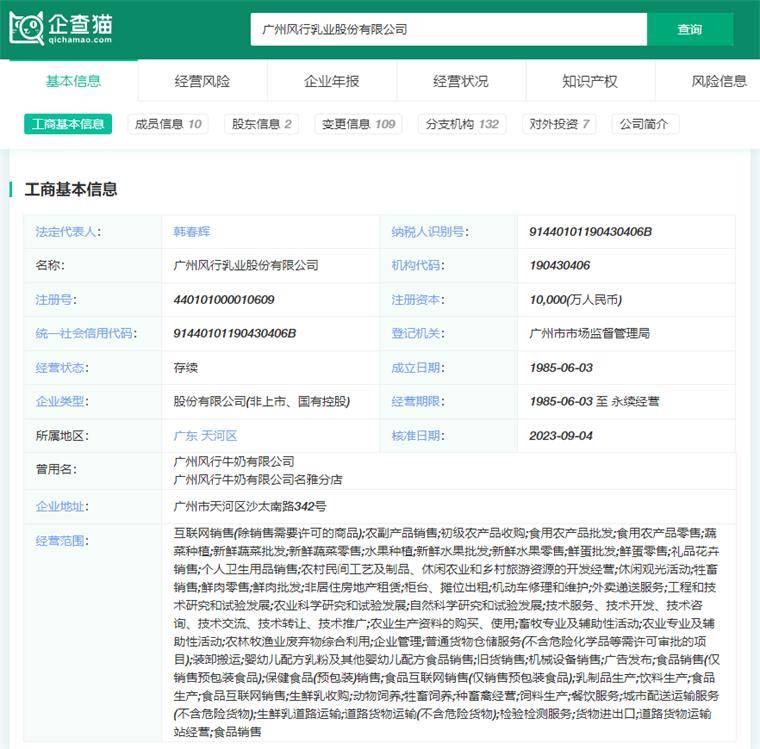Viewport: 760px width, 749px height.
Task: Click the 名称 row company name value
Action: (246, 265)
